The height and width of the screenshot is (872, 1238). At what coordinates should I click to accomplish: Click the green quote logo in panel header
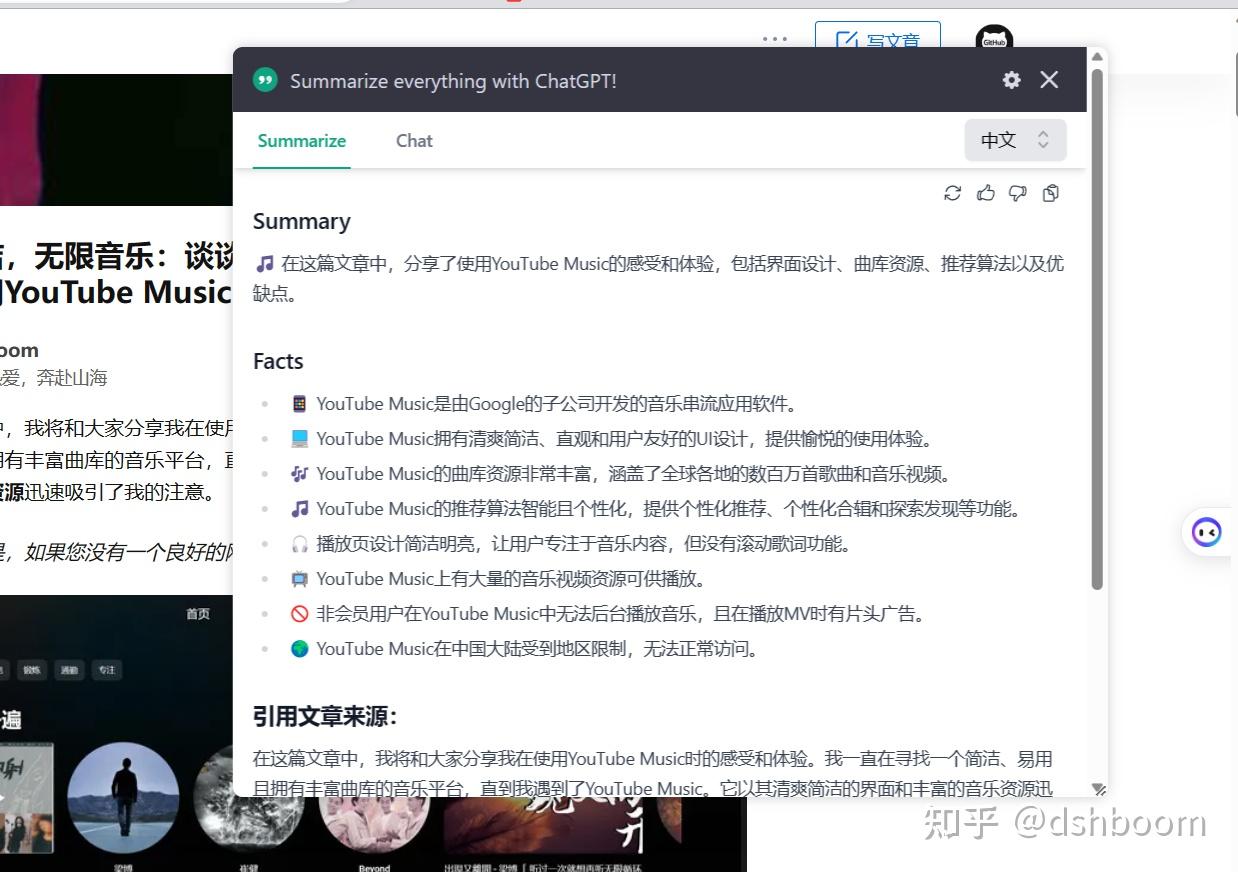[x=265, y=80]
